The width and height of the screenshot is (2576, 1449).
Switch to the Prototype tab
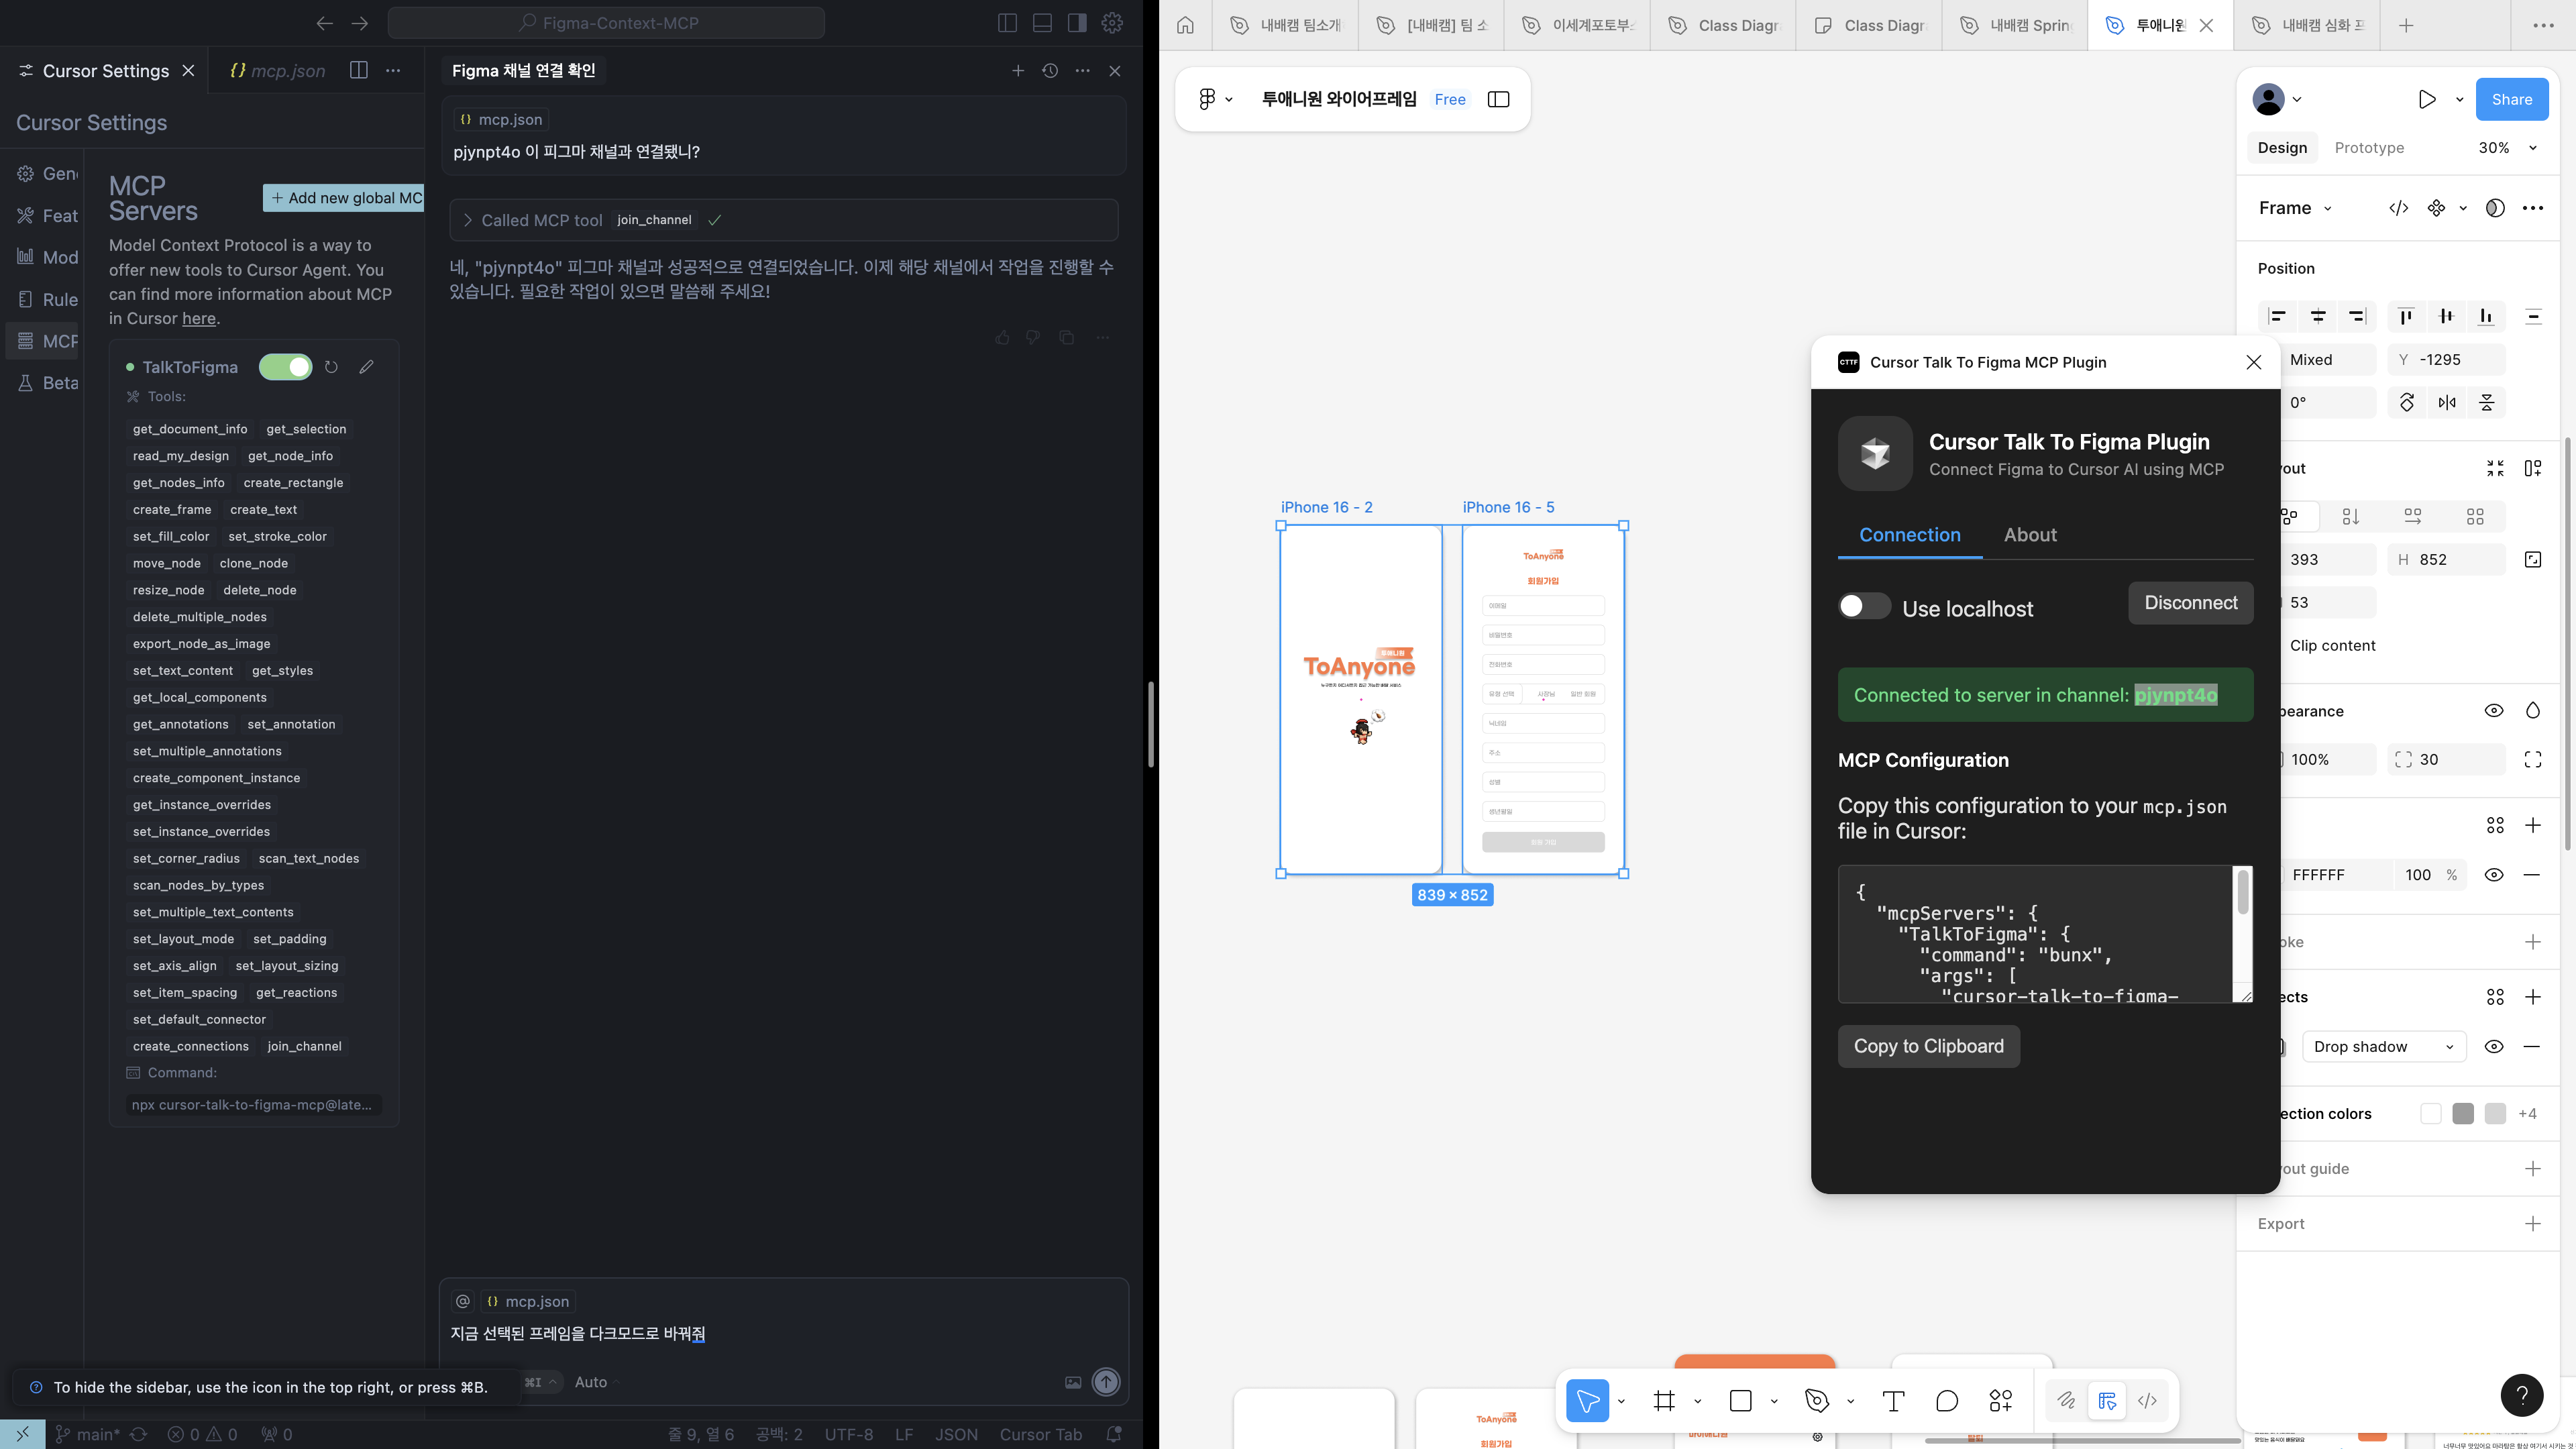click(2369, 148)
